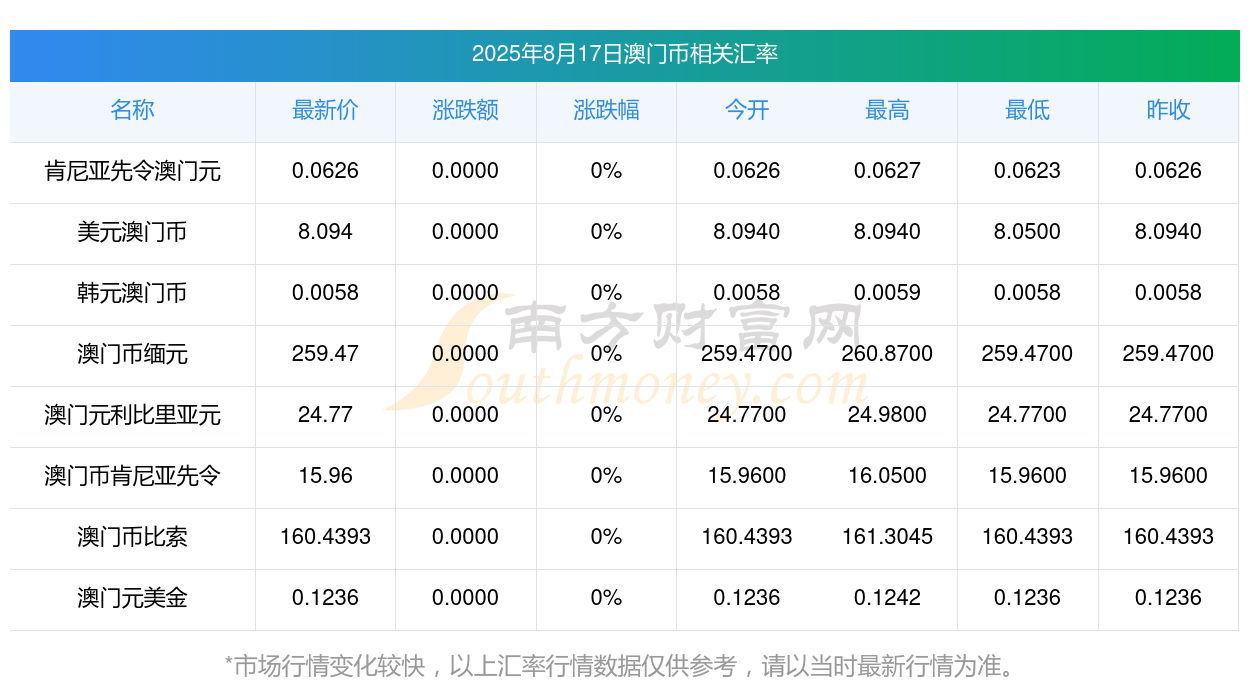Click the low value 0.0623
Viewport: 1250px width, 698px height.
(1027, 171)
